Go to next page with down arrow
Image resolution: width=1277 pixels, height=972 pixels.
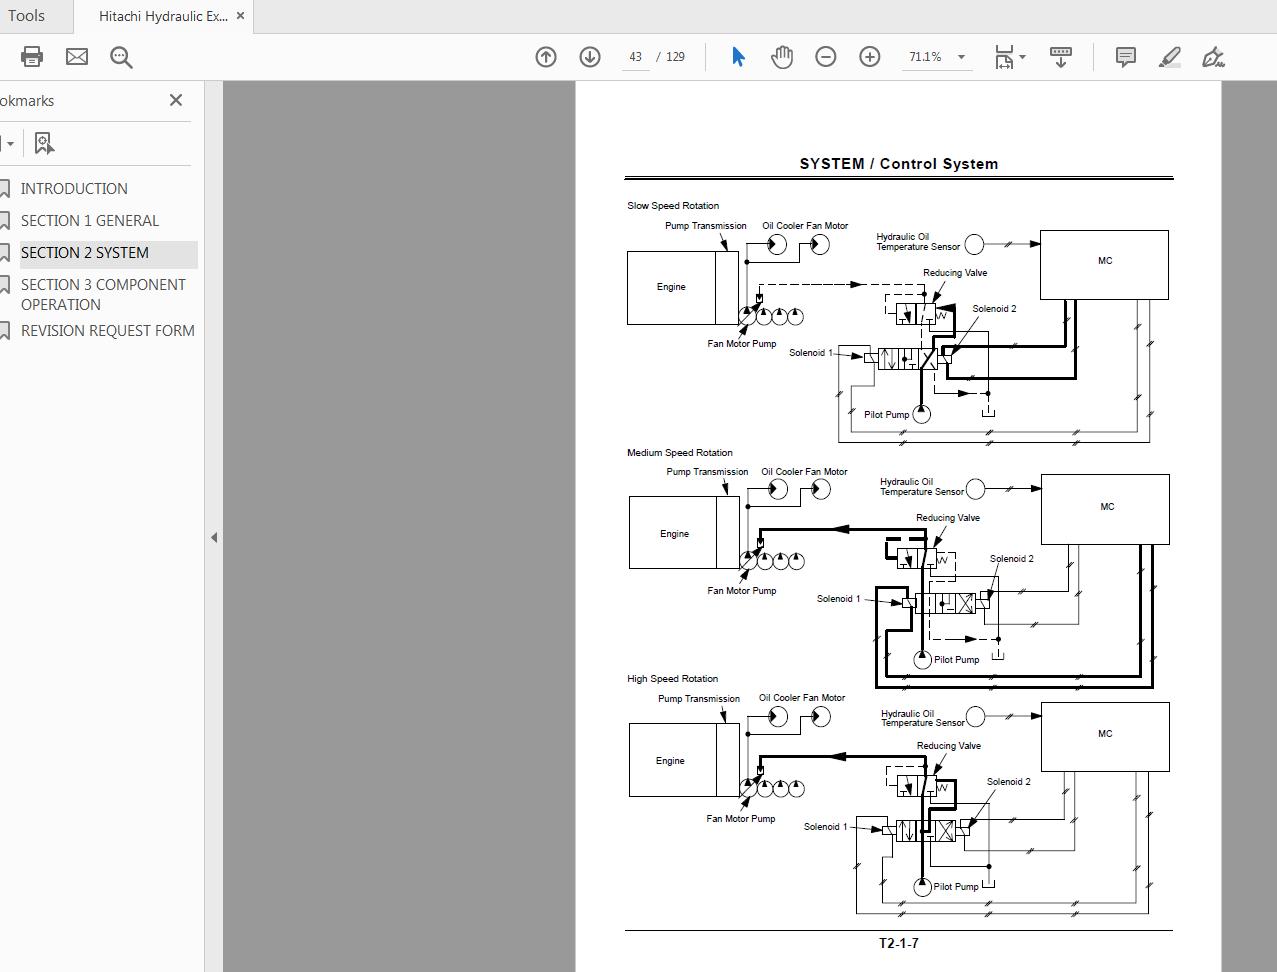pos(590,57)
